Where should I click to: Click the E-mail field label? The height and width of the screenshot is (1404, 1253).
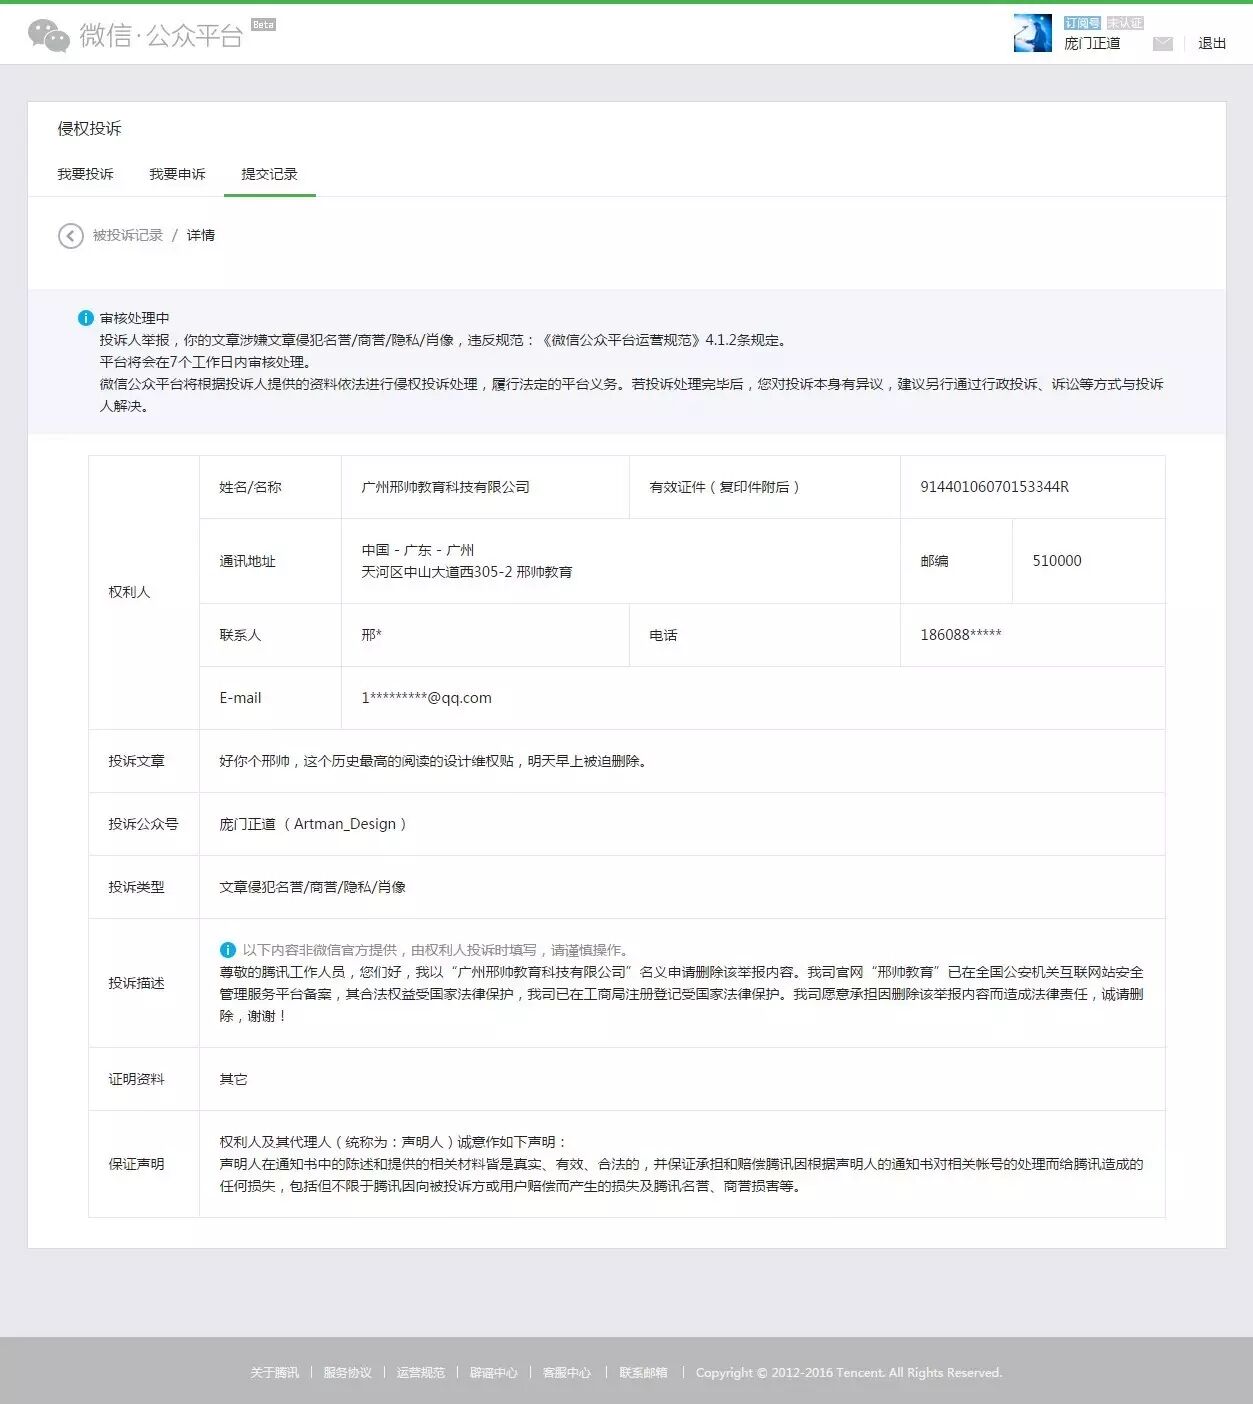(x=240, y=698)
